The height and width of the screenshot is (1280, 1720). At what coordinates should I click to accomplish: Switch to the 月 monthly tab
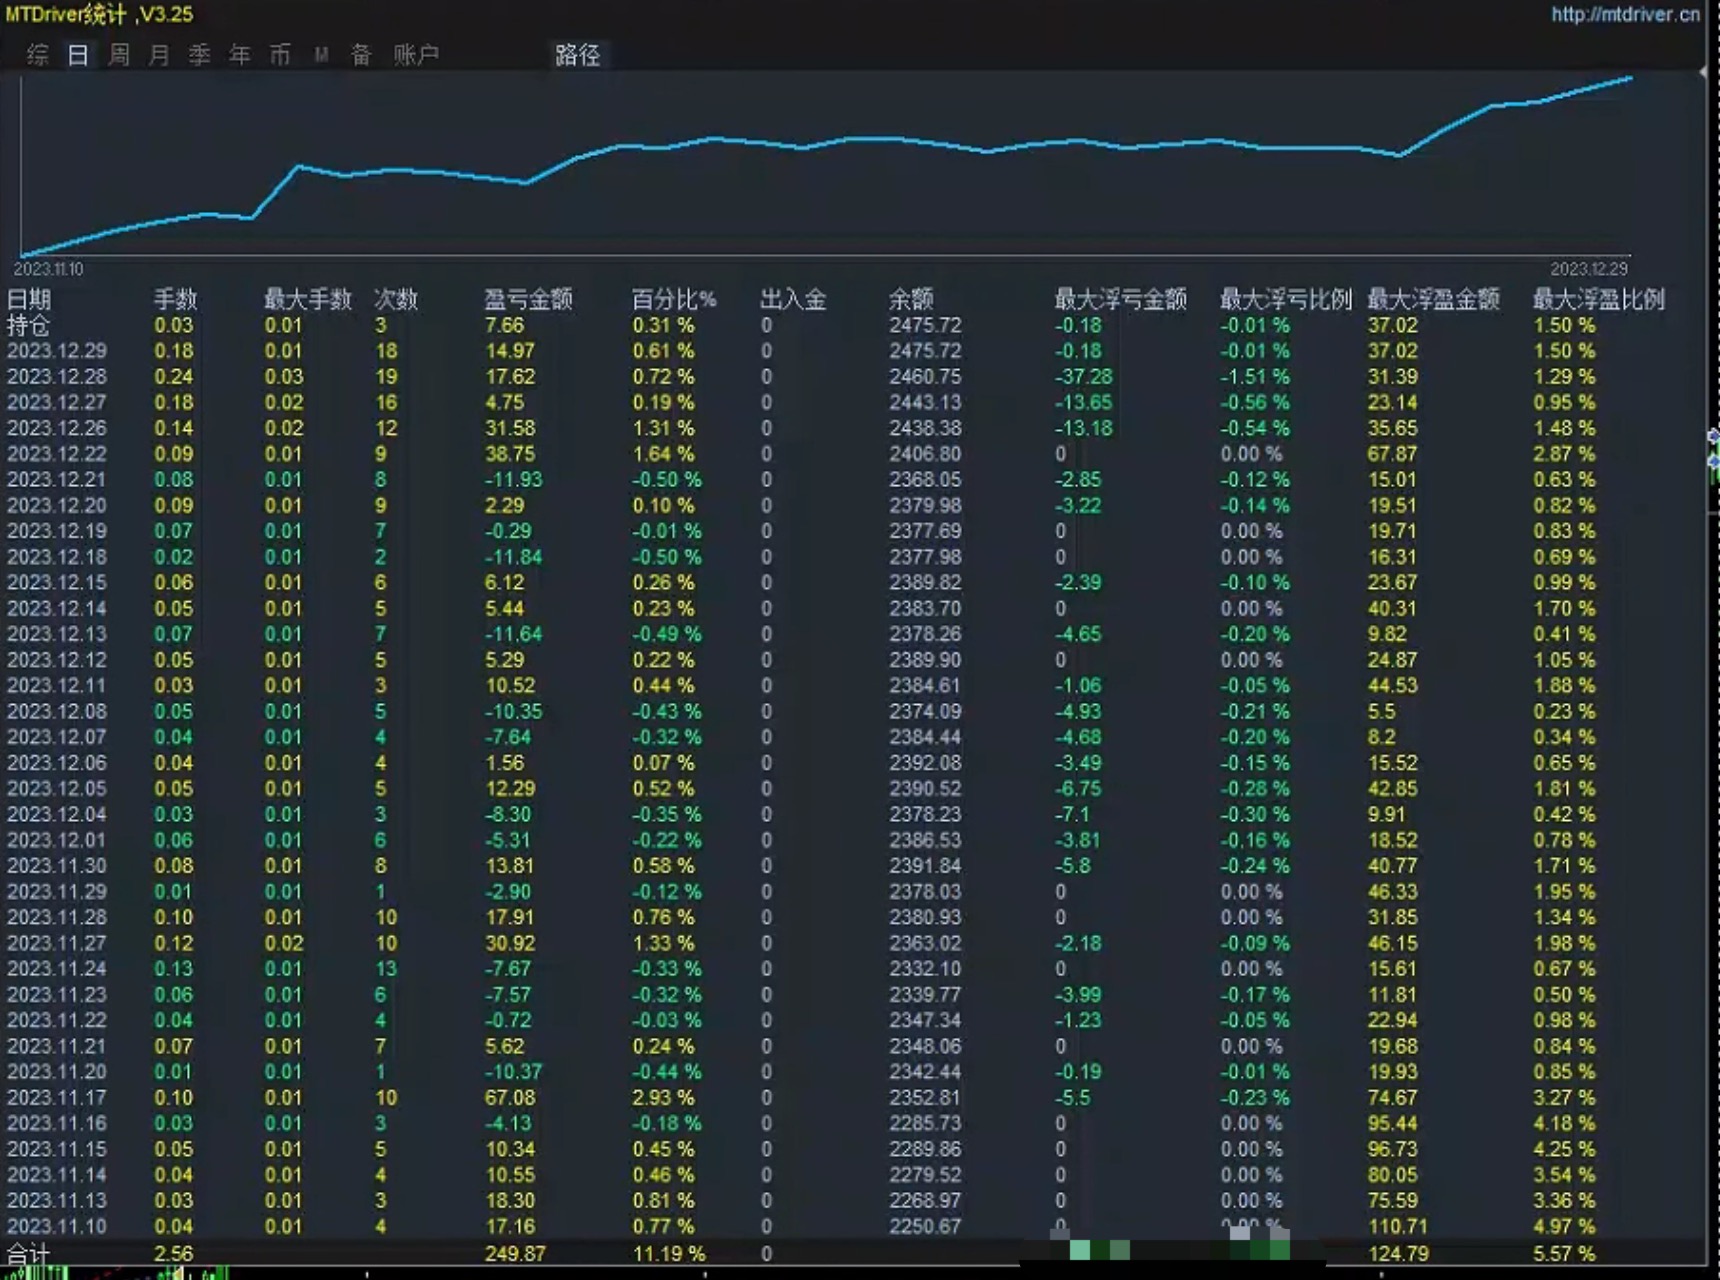[159, 55]
